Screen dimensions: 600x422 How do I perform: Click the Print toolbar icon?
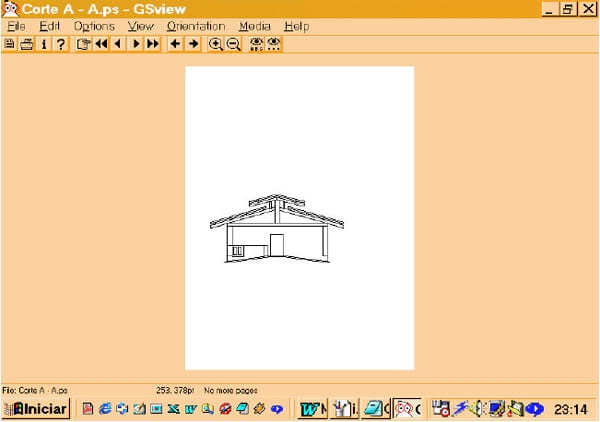pyautogui.click(x=26, y=44)
